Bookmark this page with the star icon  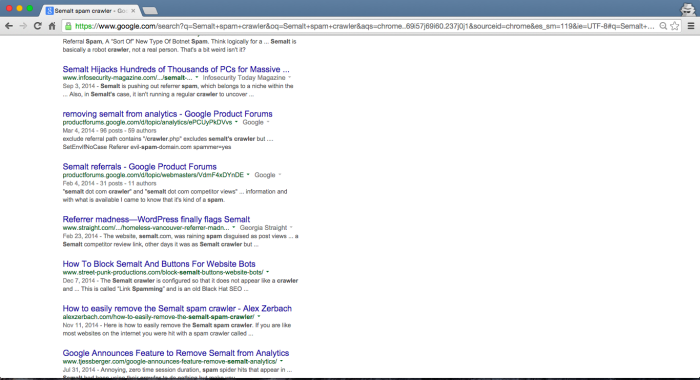click(675, 26)
